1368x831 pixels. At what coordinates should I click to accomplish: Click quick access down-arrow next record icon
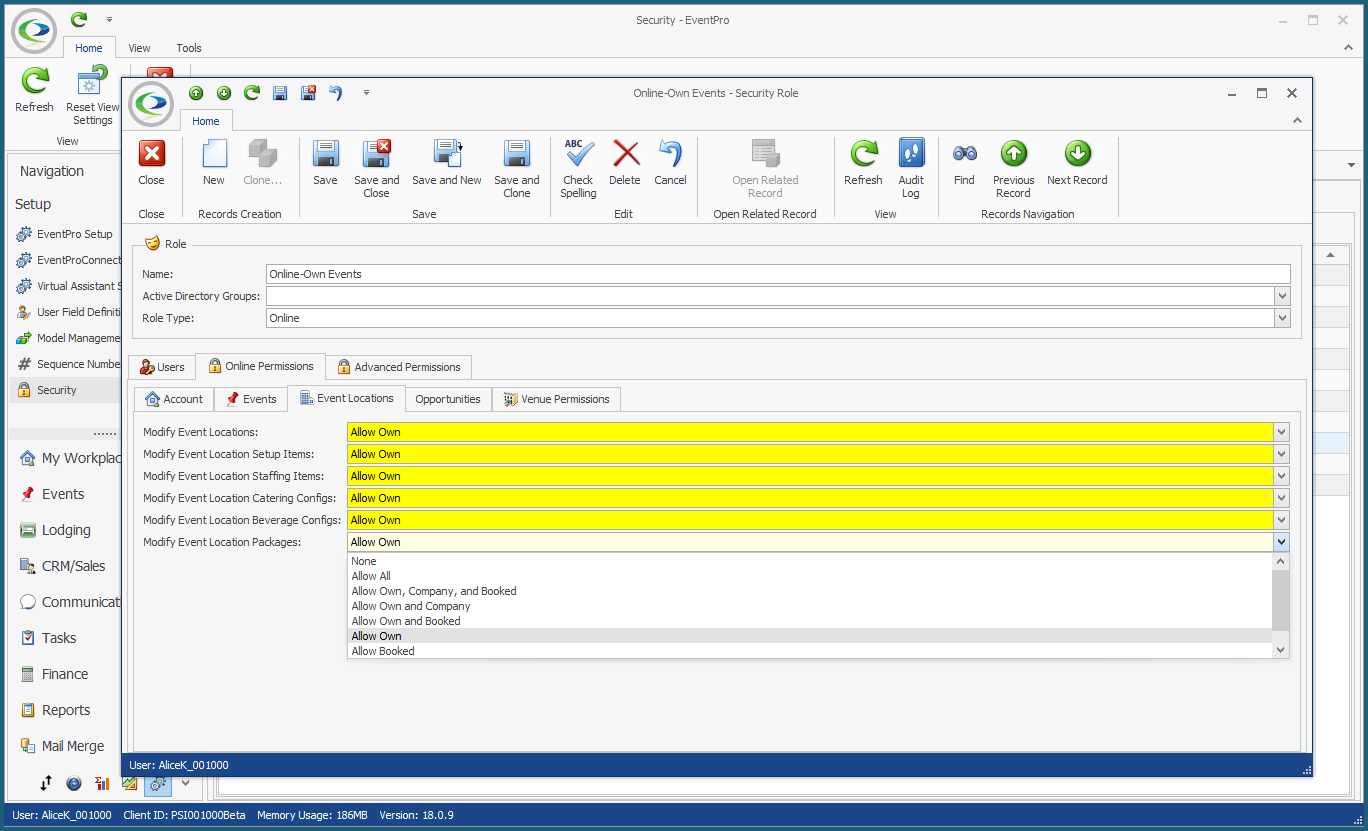click(x=224, y=93)
